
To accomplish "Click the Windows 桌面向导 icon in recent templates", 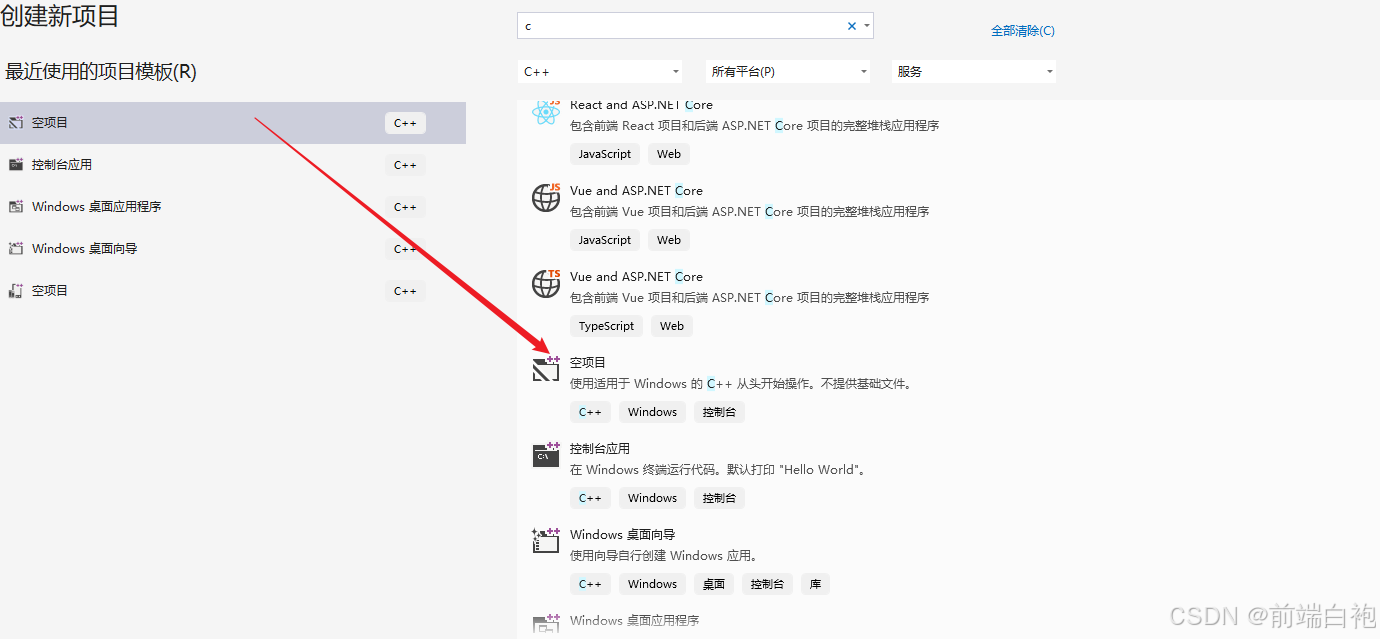I will (x=15, y=249).
